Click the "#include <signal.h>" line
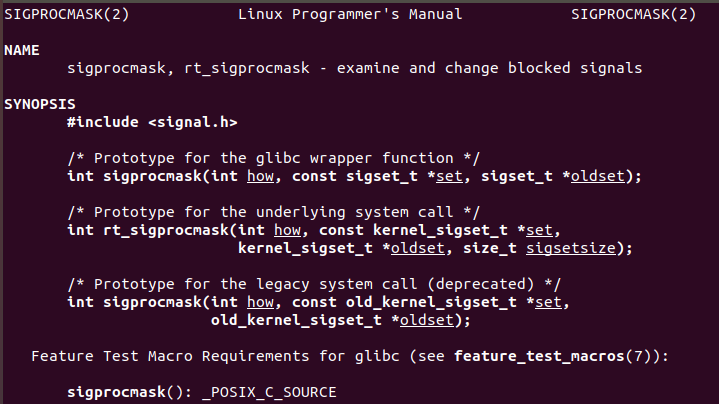Screen dimensions: 719x404 (152, 122)
